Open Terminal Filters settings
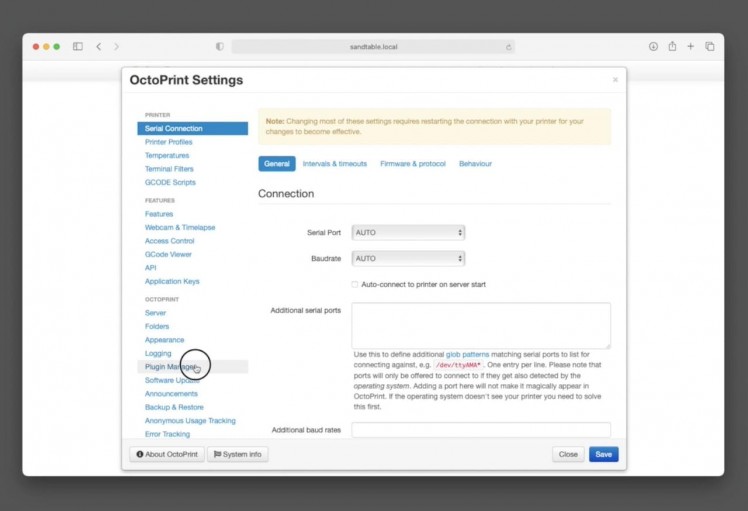The width and height of the screenshot is (748, 511). pyautogui.click(x=169, y=169)
